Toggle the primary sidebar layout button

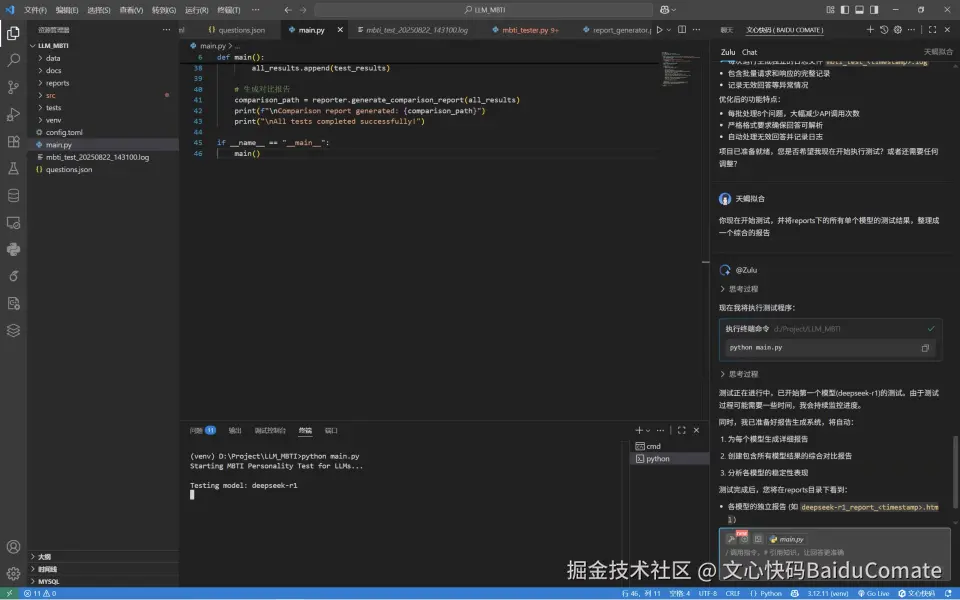(844, 9)
